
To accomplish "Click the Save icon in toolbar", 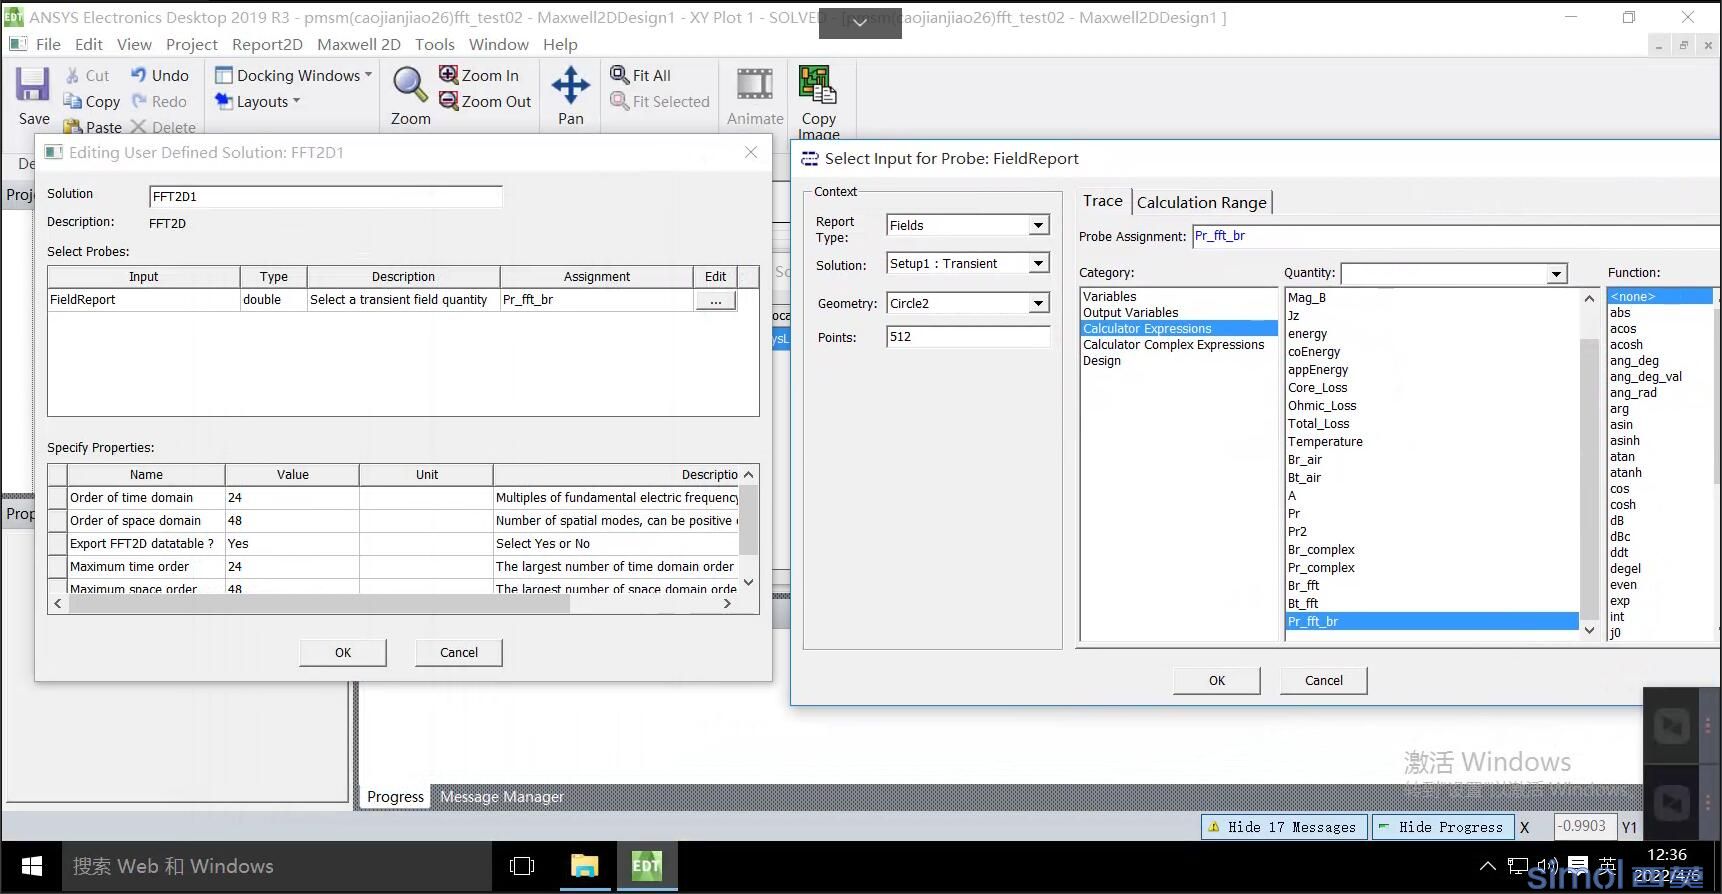I will tap(32, 85).
